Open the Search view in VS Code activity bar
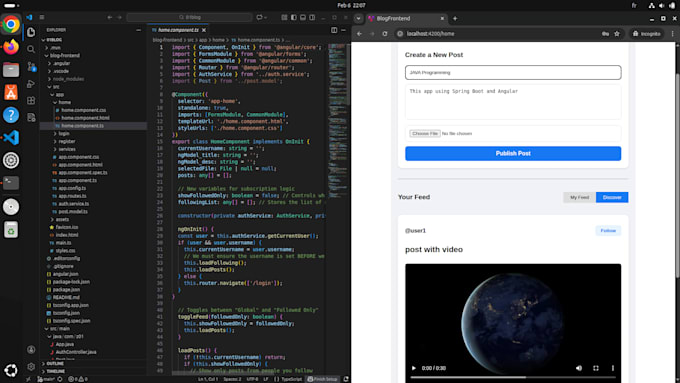Viewport: 680px width, 383px height. 31,49
